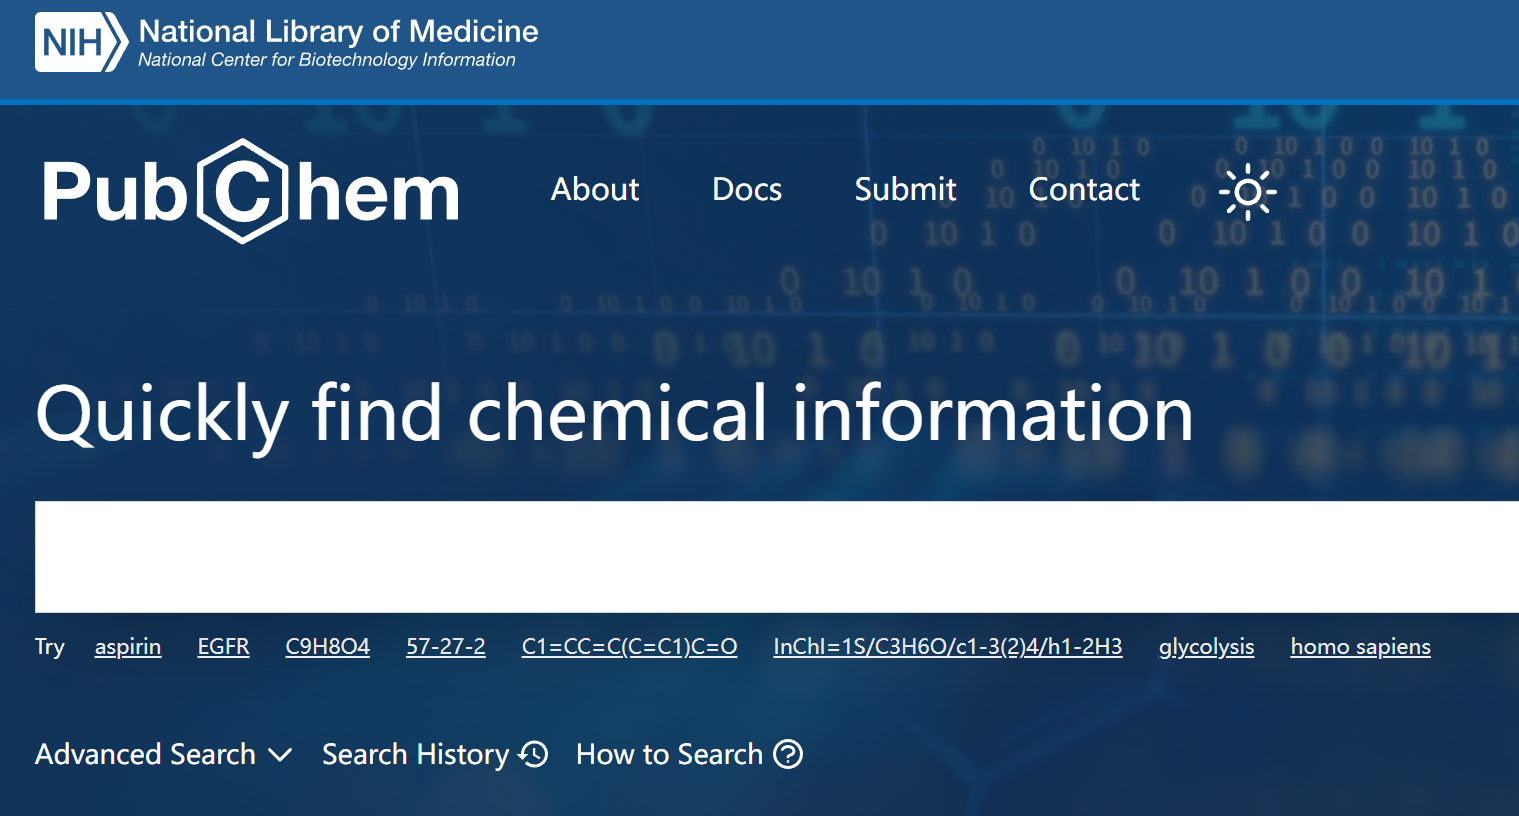The width and height of the screenshot is (1519, 816).
Task: Click the Search History clock icon
Action: click(x=534, y=754)
